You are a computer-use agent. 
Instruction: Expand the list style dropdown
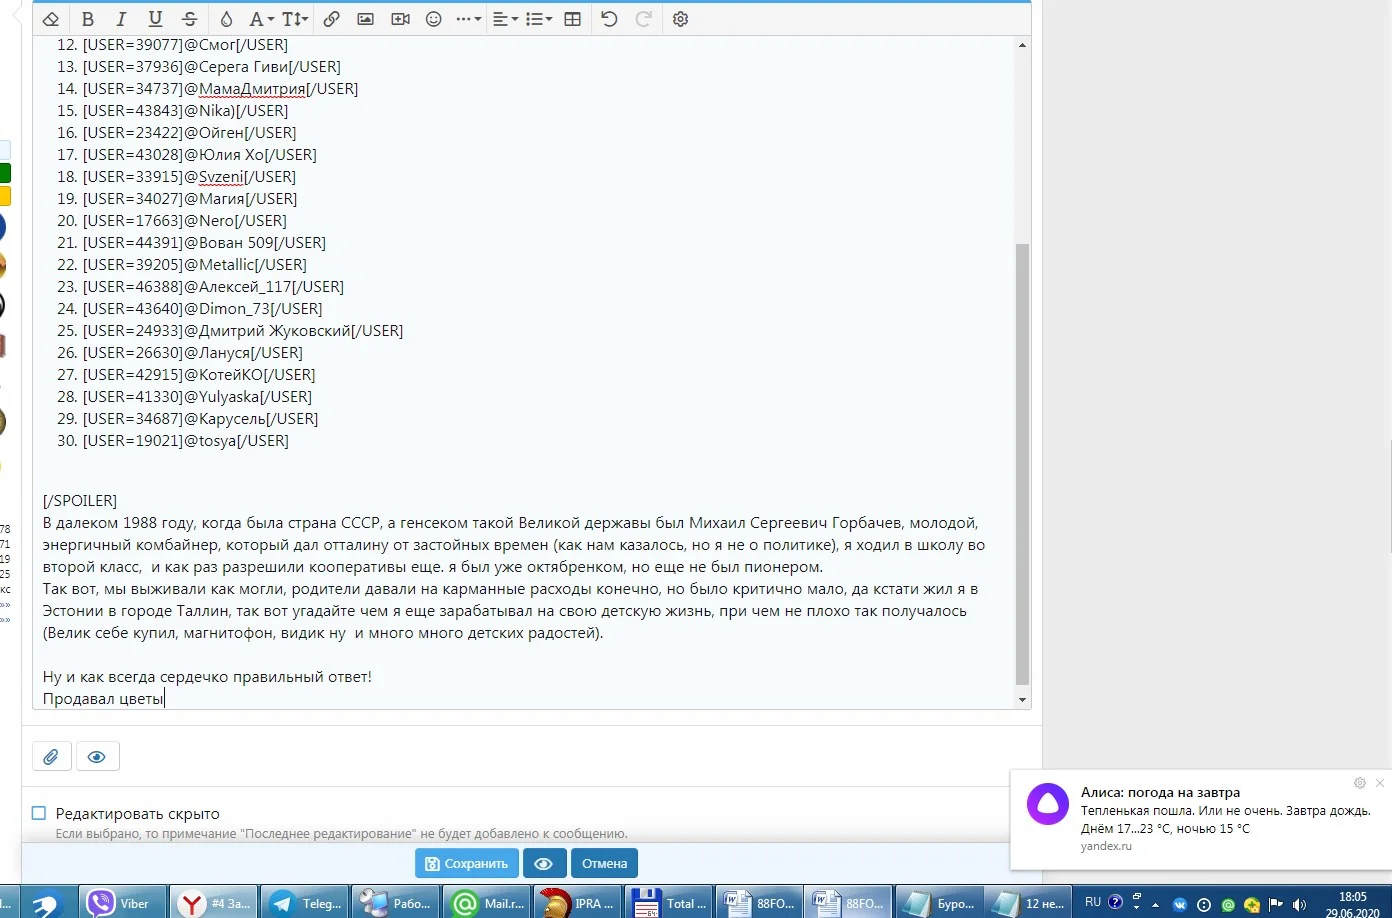tap(537, 18)
